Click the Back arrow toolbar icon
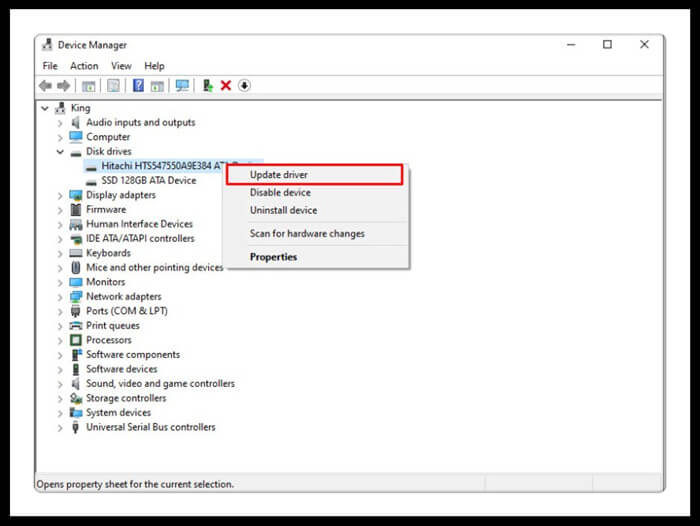 pyautogui.click(x=46, y=85)
